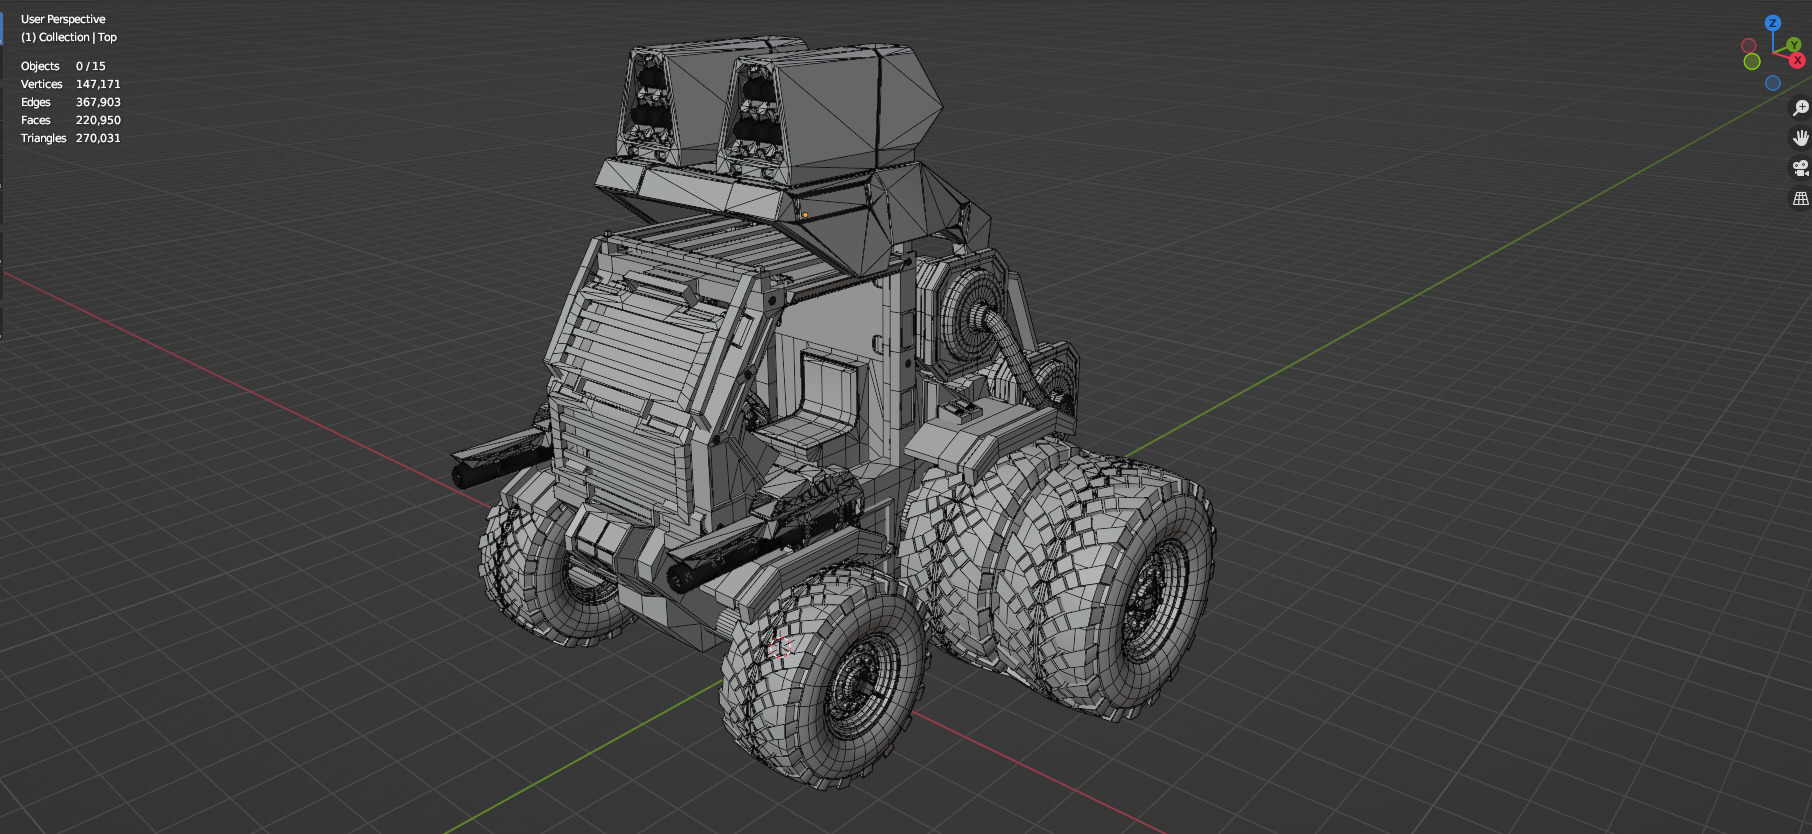Select the orange origin dot under the launcher
The width and height of the screenshot is (1812, 834).
click(x=805, y=215)
